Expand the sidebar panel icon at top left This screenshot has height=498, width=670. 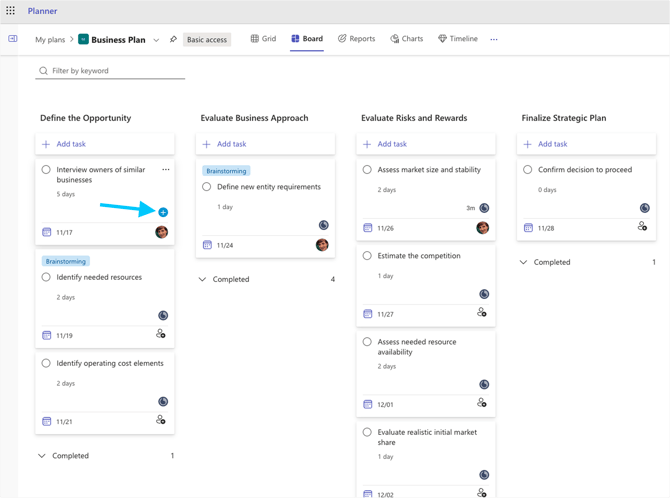[13, 39]
